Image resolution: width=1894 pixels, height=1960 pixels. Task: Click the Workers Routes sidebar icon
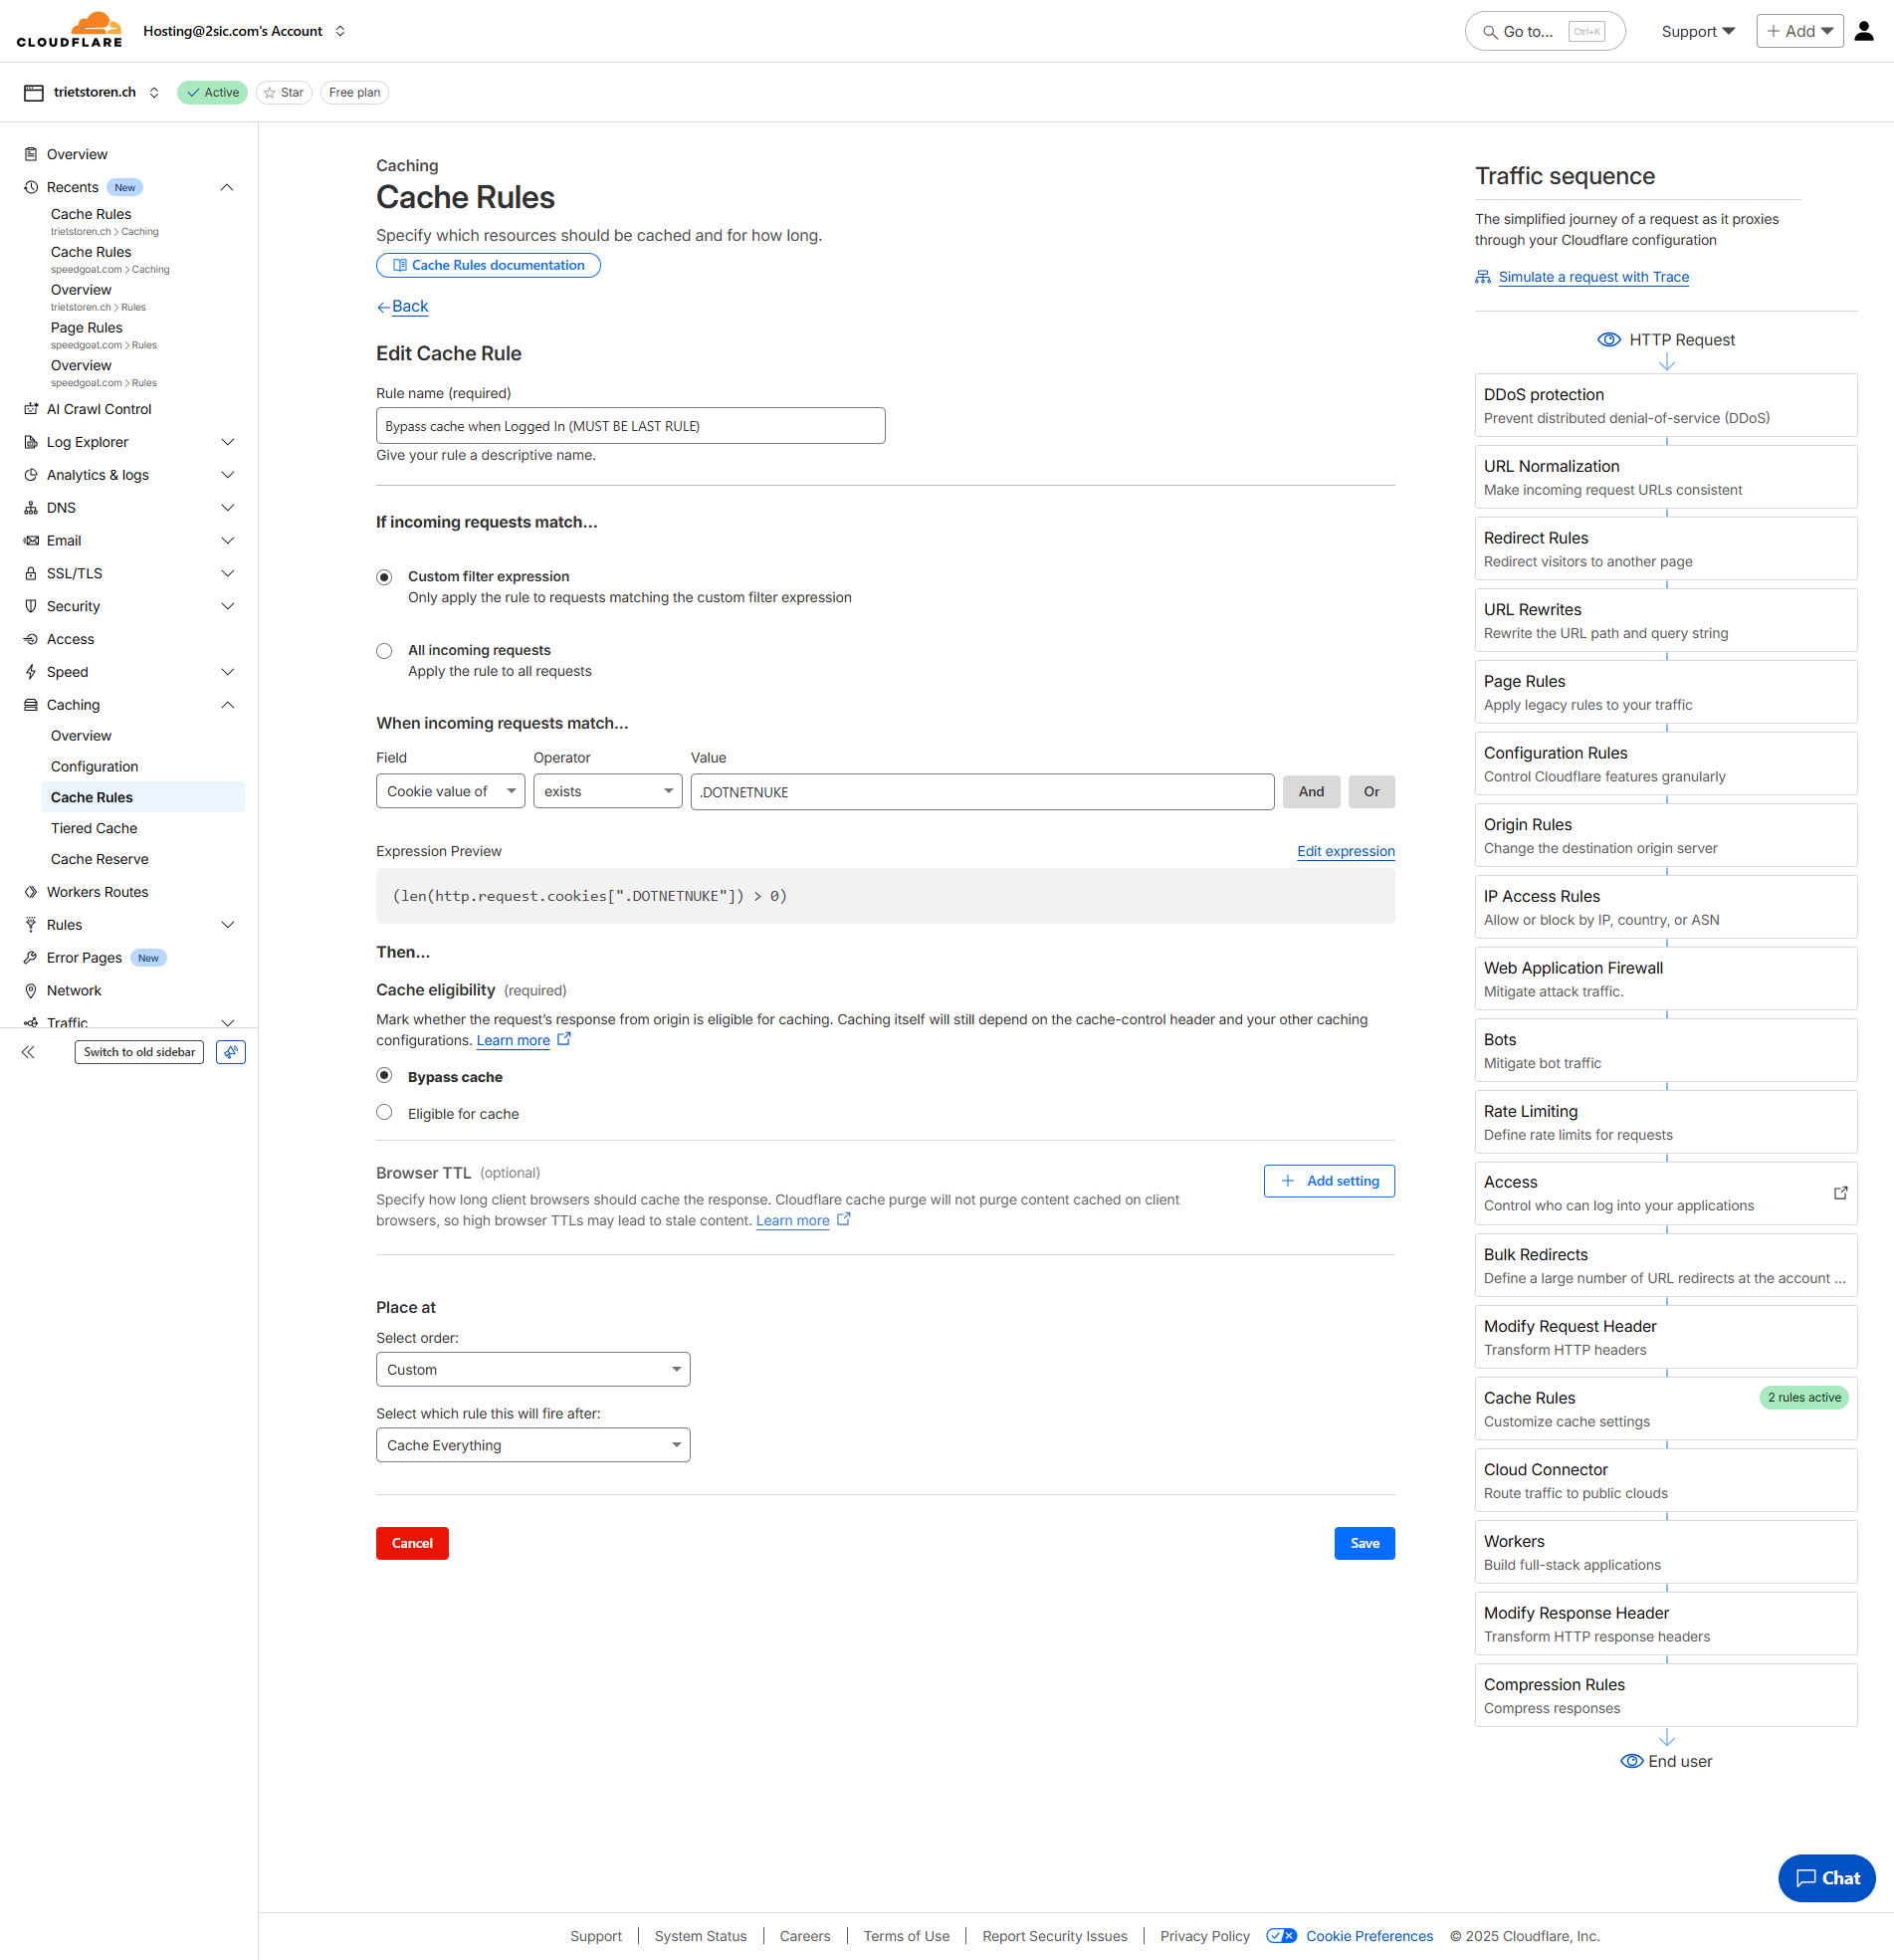[x=31, y=892]
